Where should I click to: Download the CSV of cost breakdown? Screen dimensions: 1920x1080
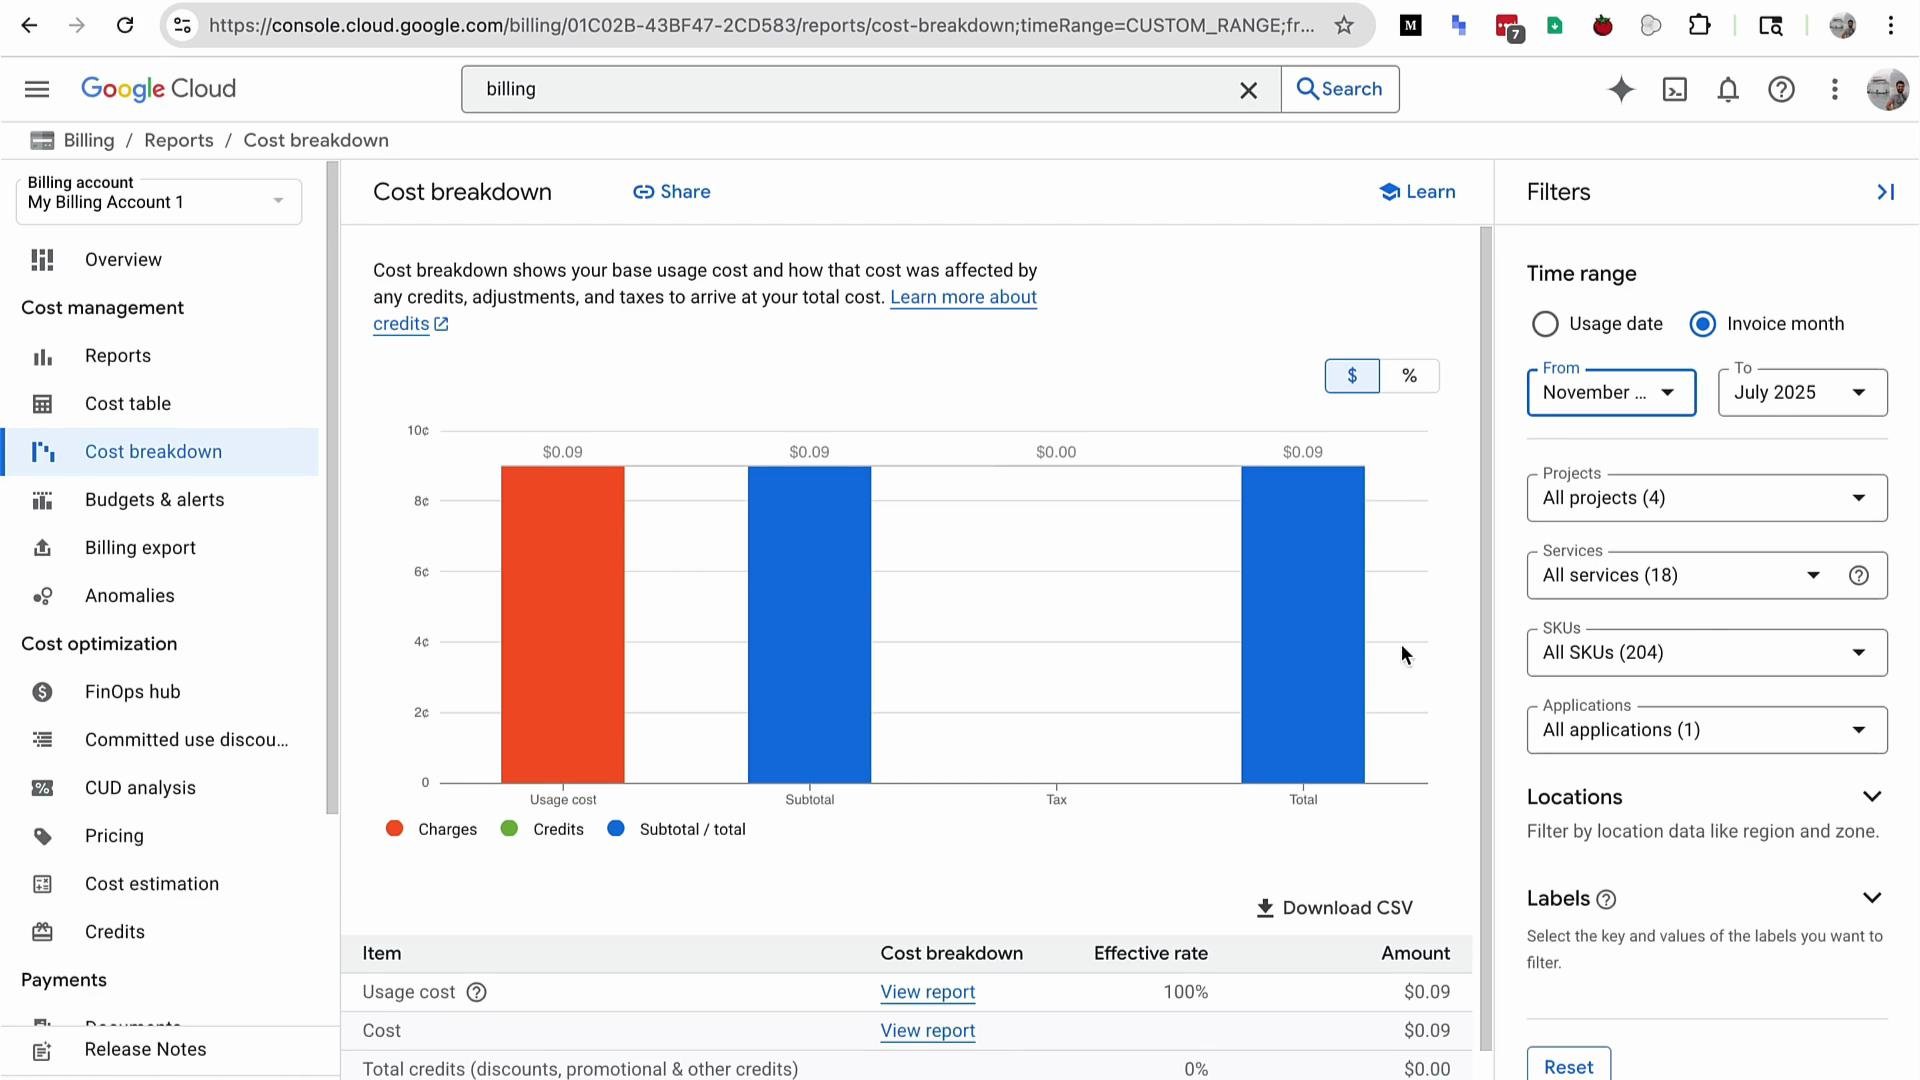tap(1334, 908)
